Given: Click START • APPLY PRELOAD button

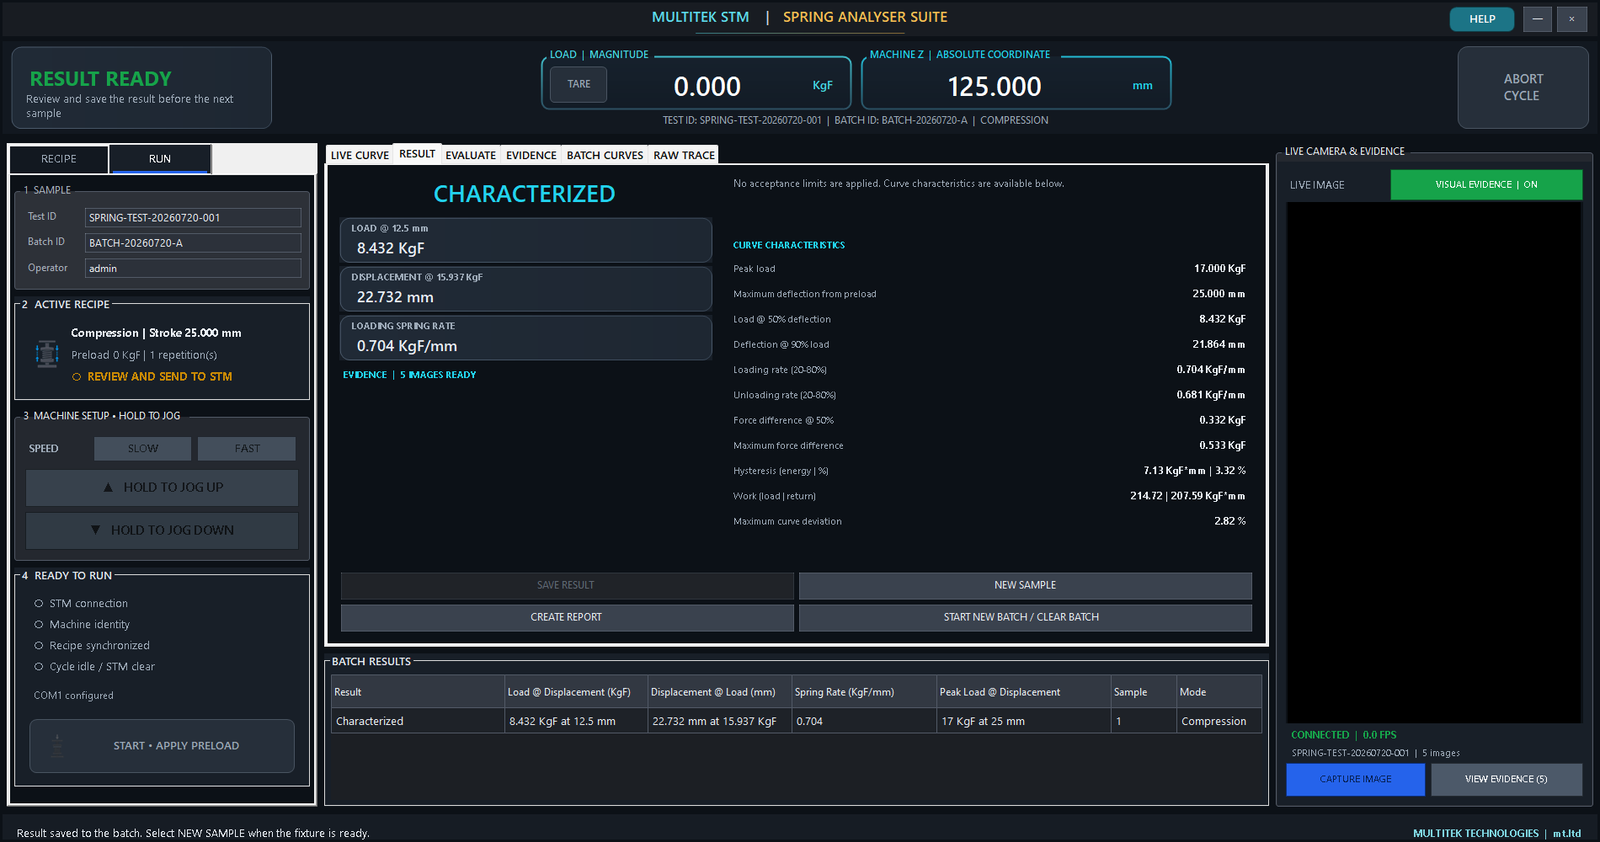Looking at the screenshot, I should 162,746.
